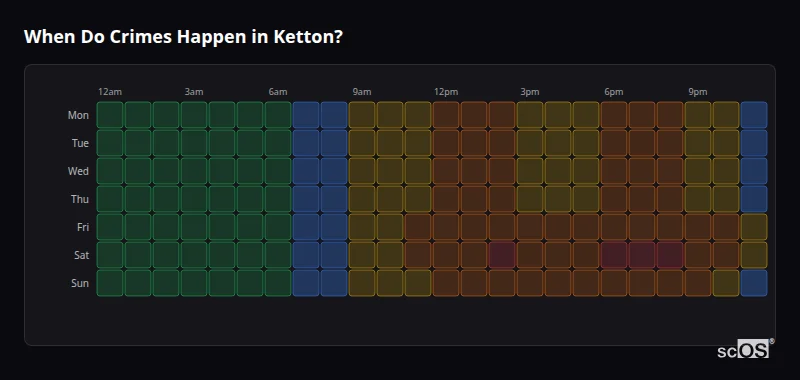This screenshot has height=380, width=800.
Task: Click the "3am" column label
Action: 194,92
